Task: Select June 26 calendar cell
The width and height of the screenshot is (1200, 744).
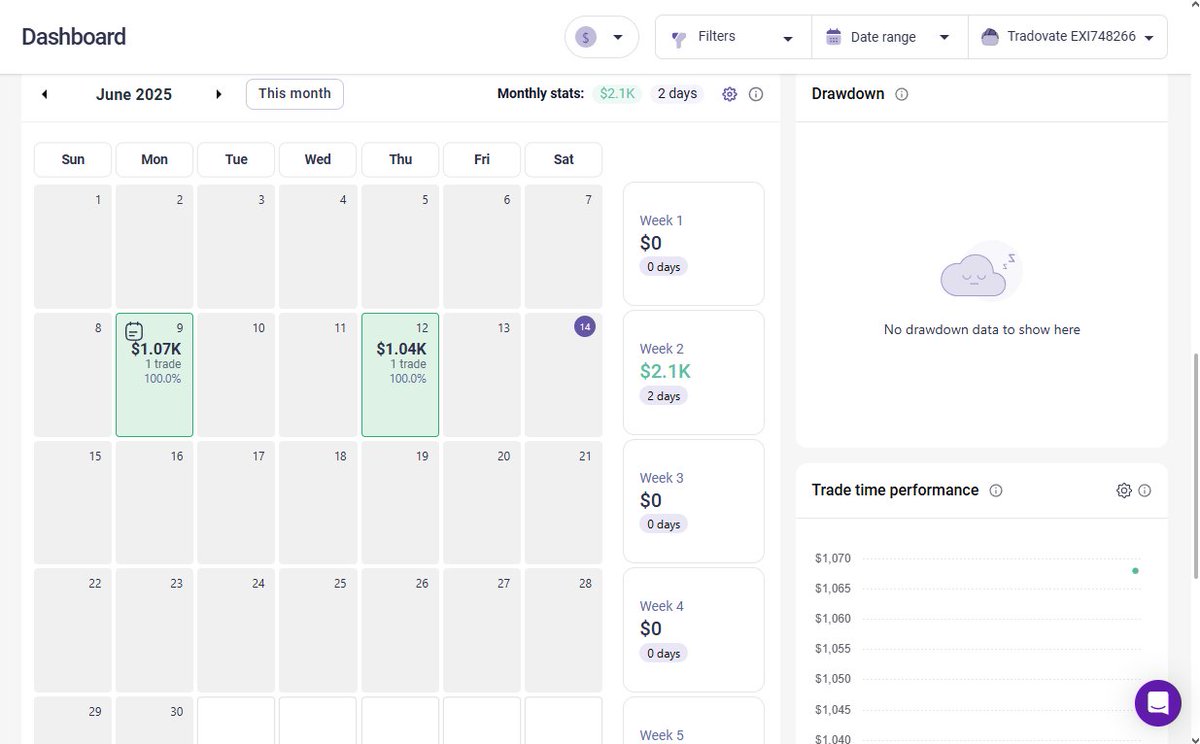Action: (400, 631)
